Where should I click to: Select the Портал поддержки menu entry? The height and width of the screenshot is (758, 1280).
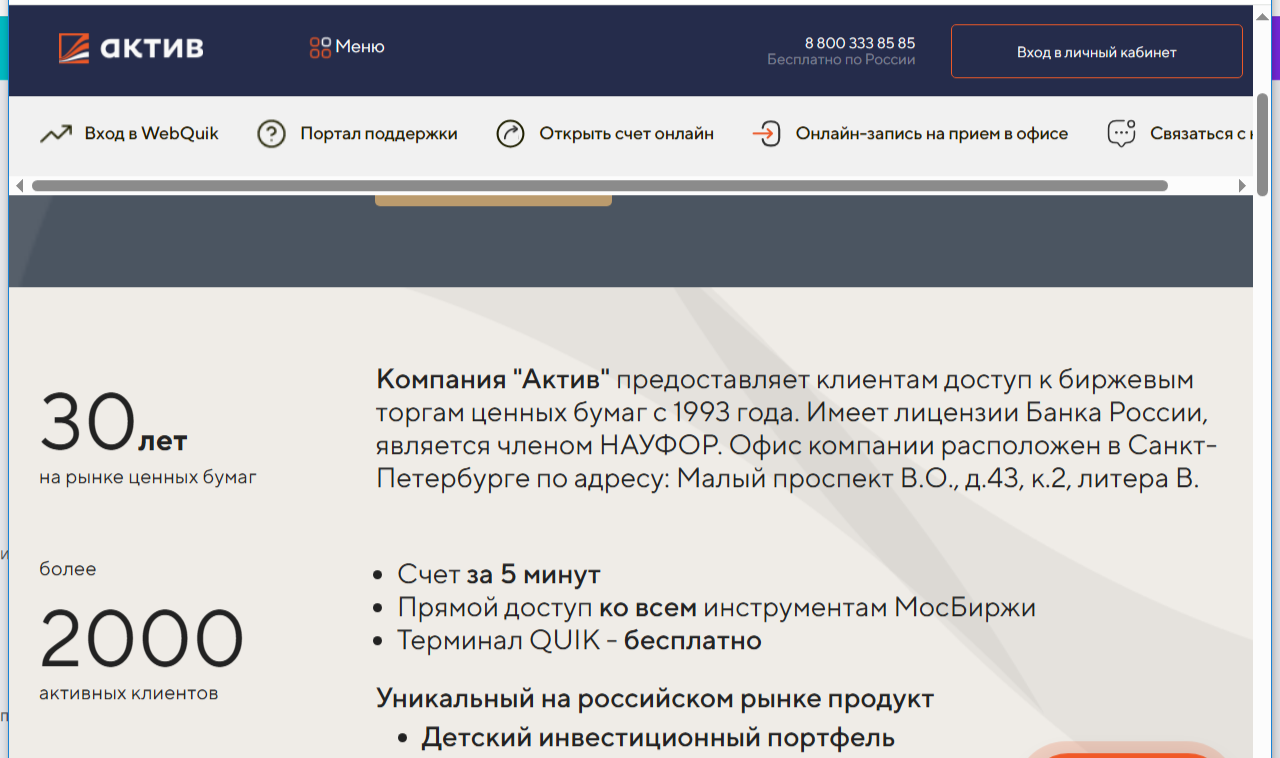tap(378, 132)
